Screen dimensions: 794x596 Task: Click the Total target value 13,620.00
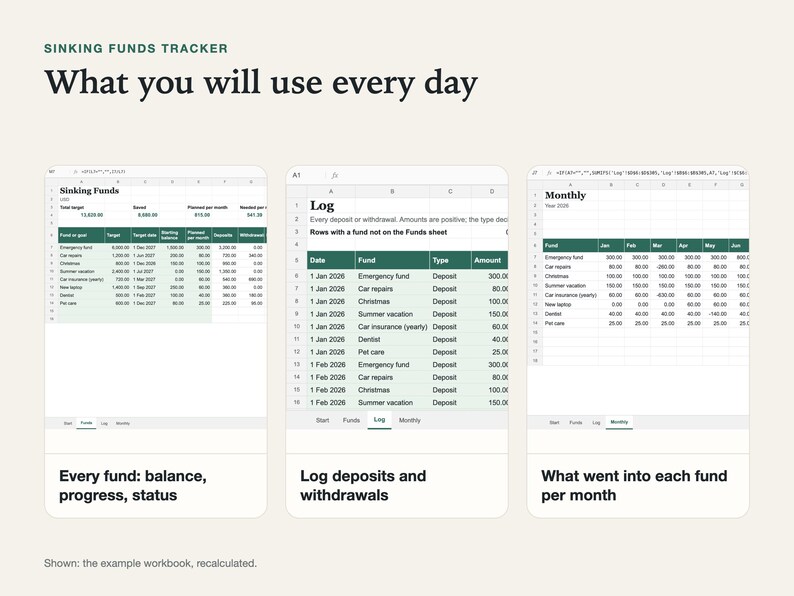(92, 215)
